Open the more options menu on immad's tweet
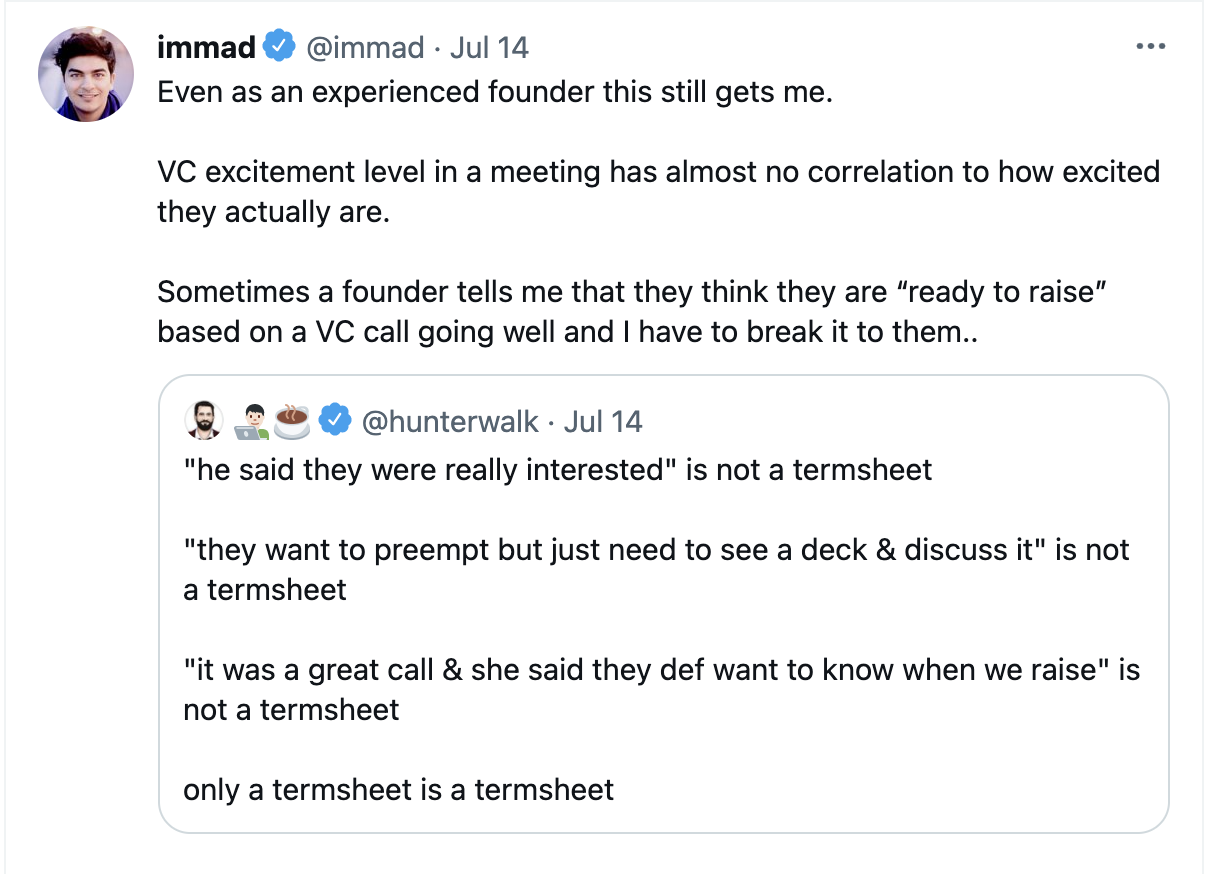This screenshot has width=1214, height=874. [x=1151, y=47]
